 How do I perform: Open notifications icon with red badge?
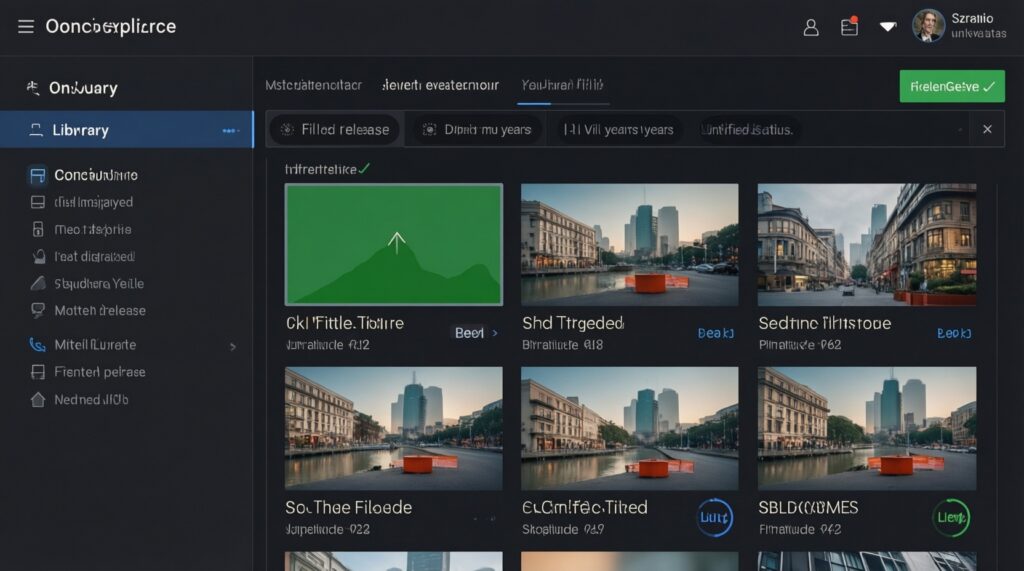pos(849,27)
